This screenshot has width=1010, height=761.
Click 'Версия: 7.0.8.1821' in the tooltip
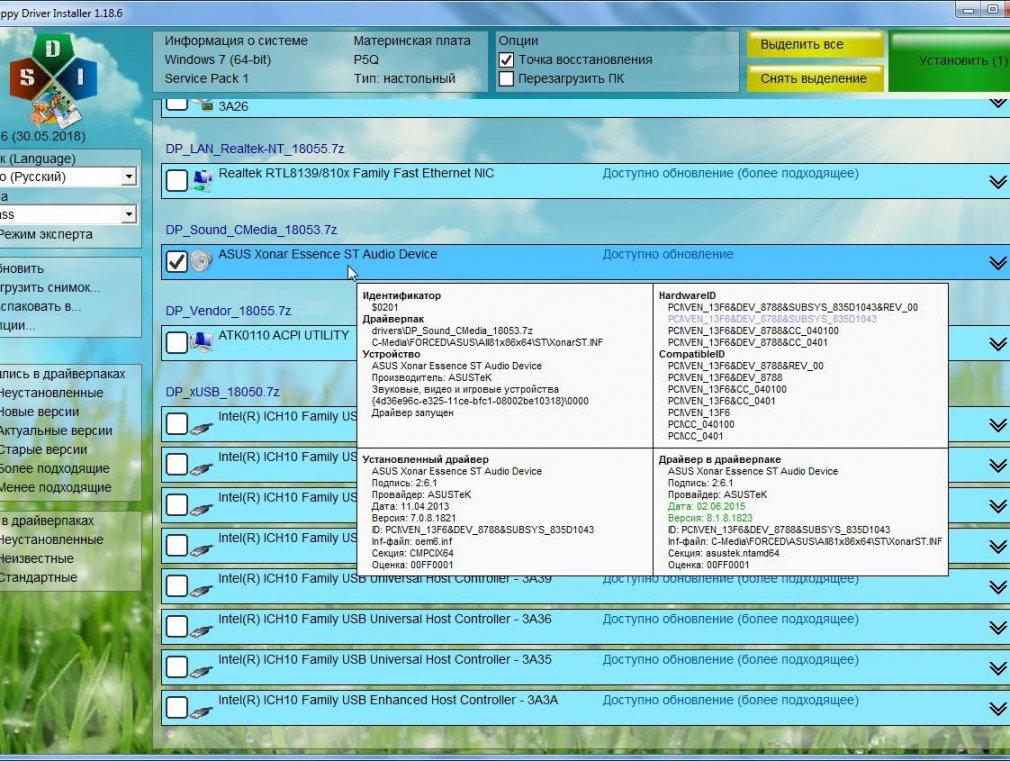tap(414, 518)
